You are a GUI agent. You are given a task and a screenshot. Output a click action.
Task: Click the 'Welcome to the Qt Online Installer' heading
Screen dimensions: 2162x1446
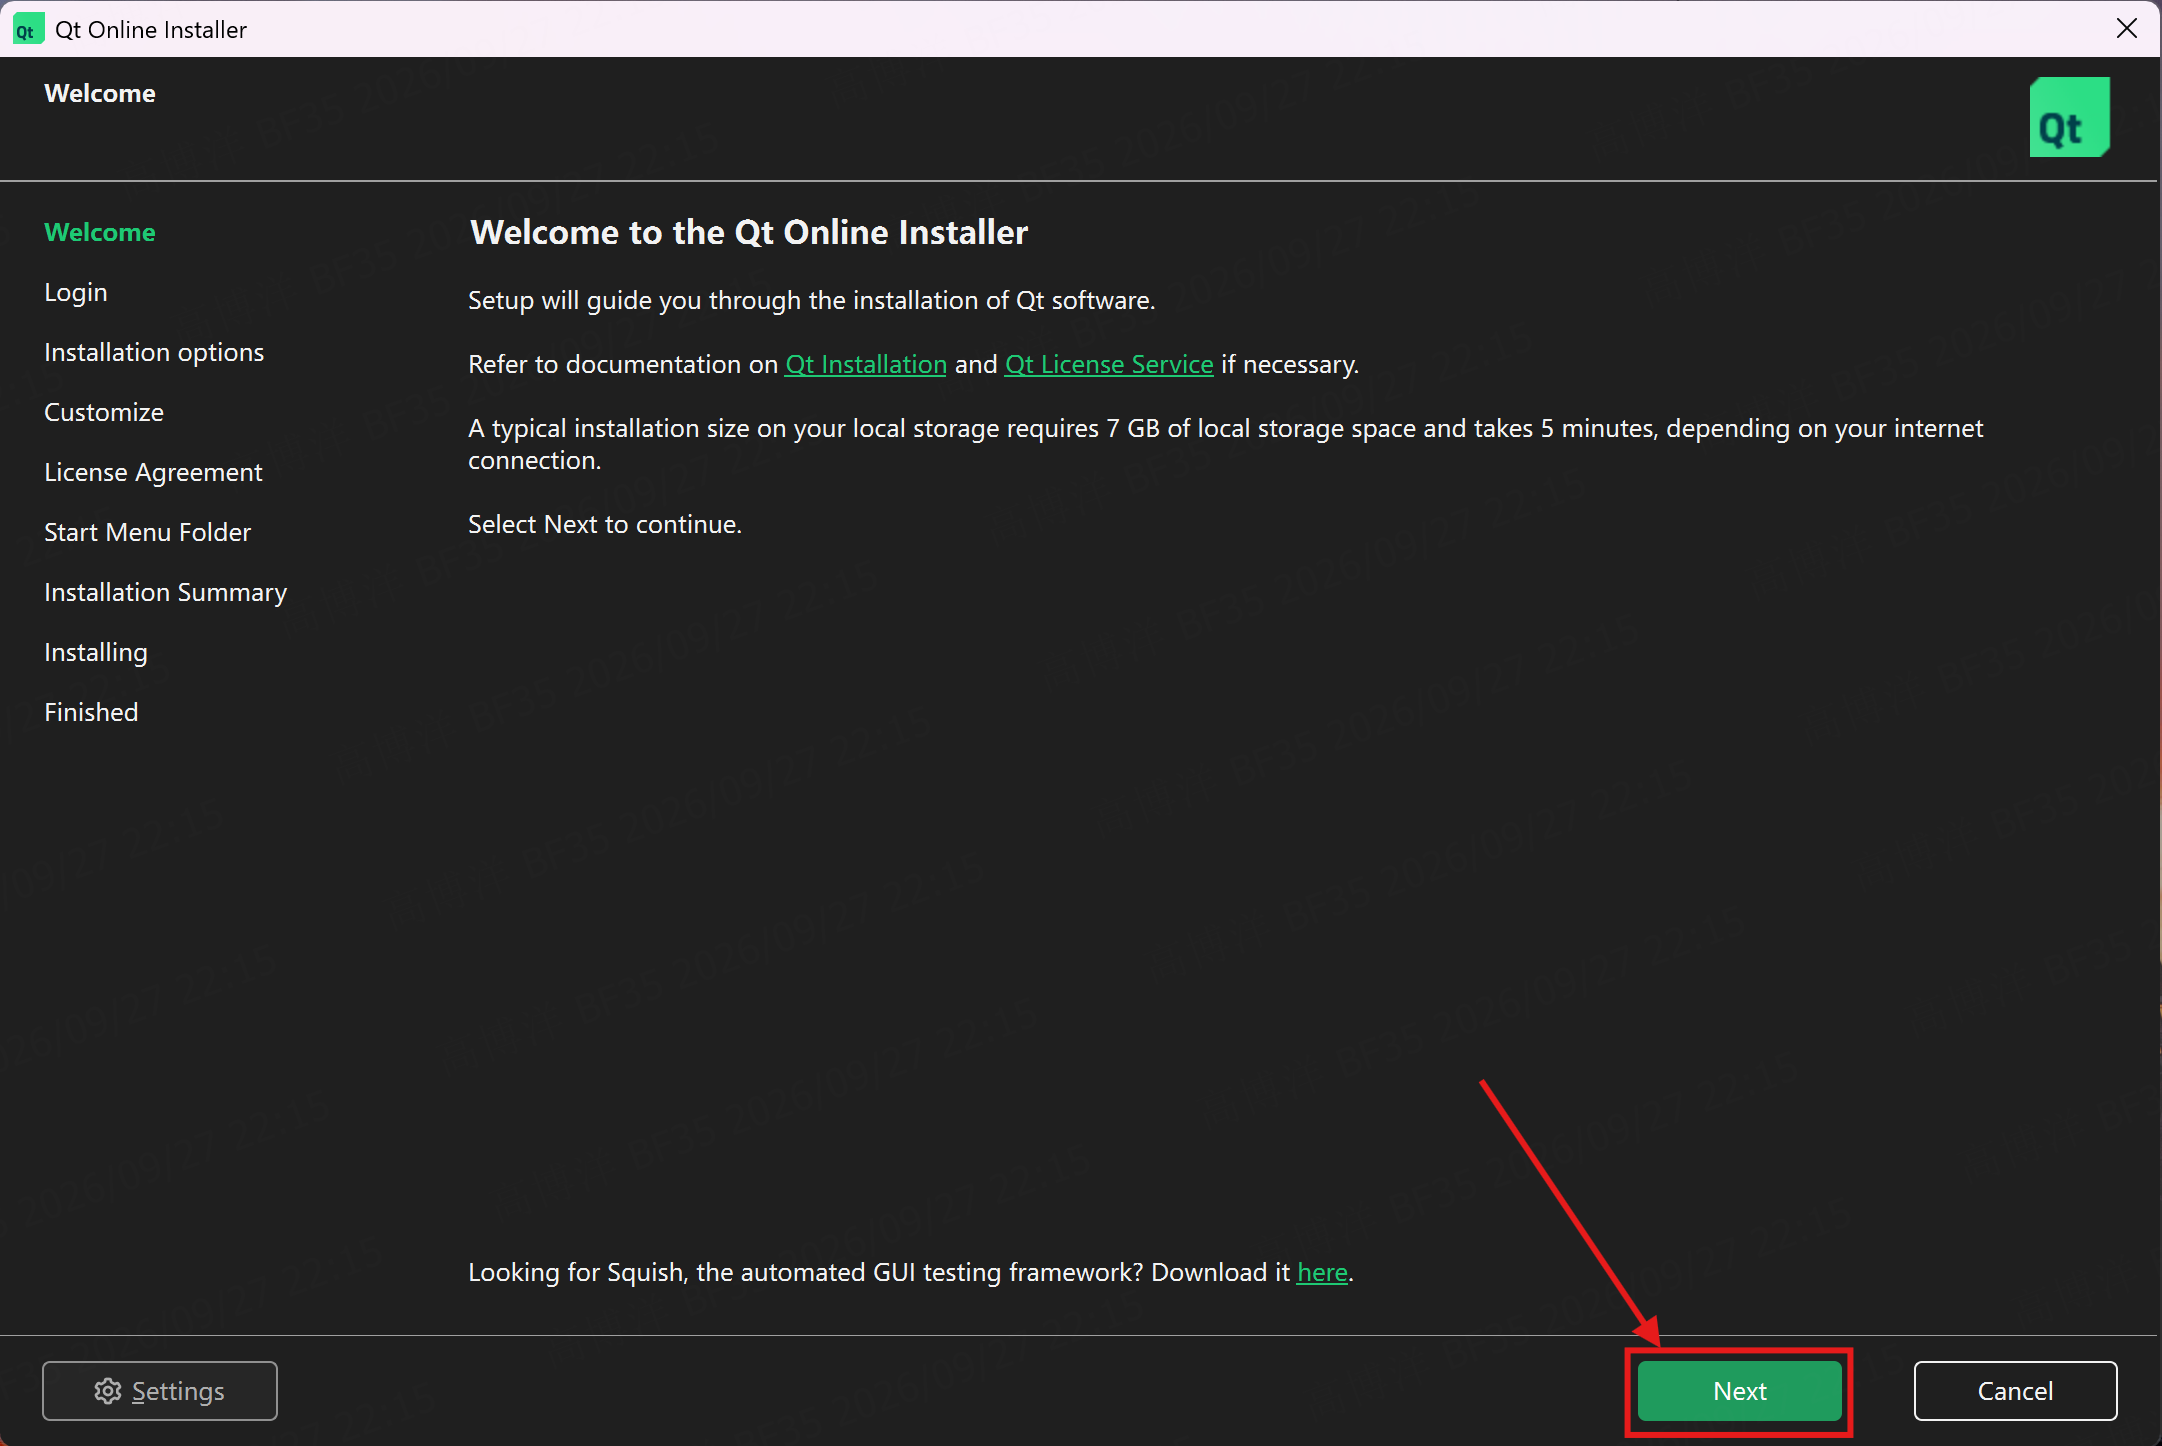point(749,232)
